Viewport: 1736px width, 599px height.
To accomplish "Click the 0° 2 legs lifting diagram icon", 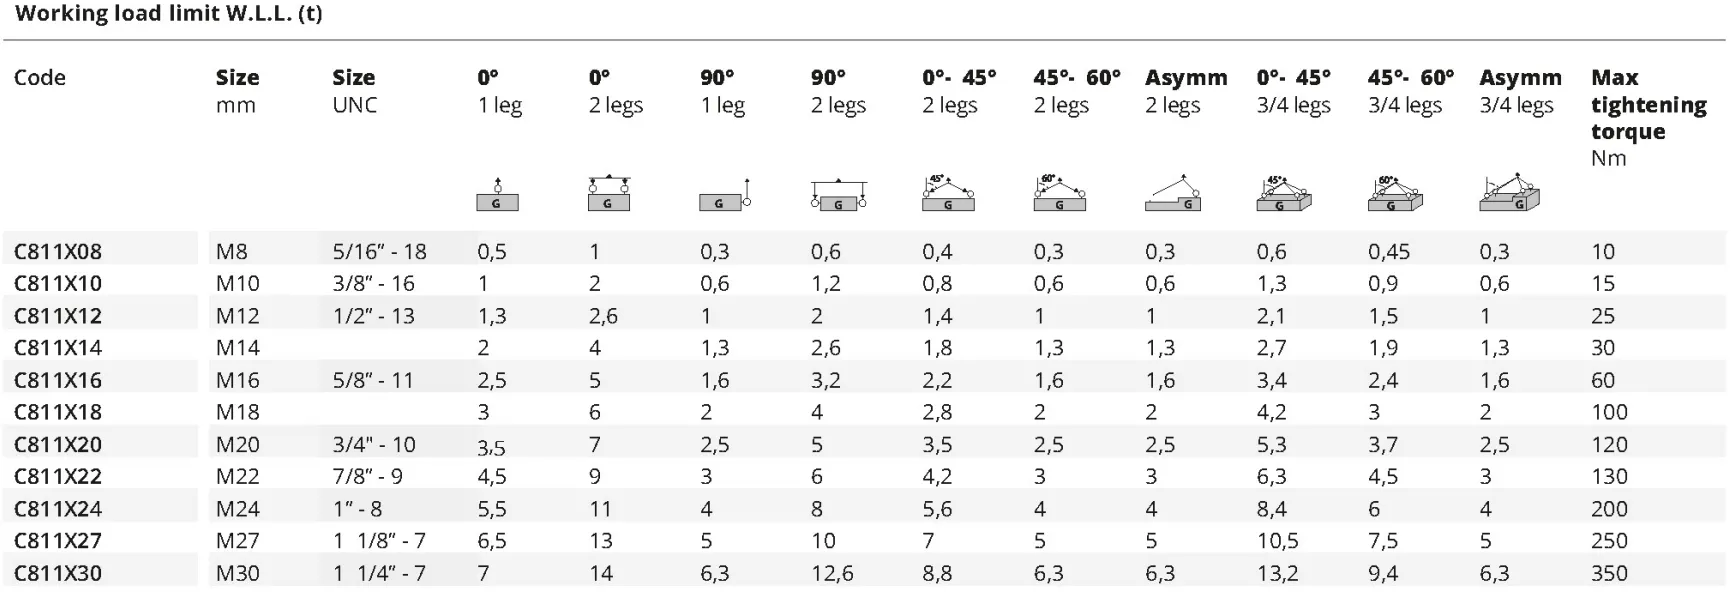I will pos(608,193).
